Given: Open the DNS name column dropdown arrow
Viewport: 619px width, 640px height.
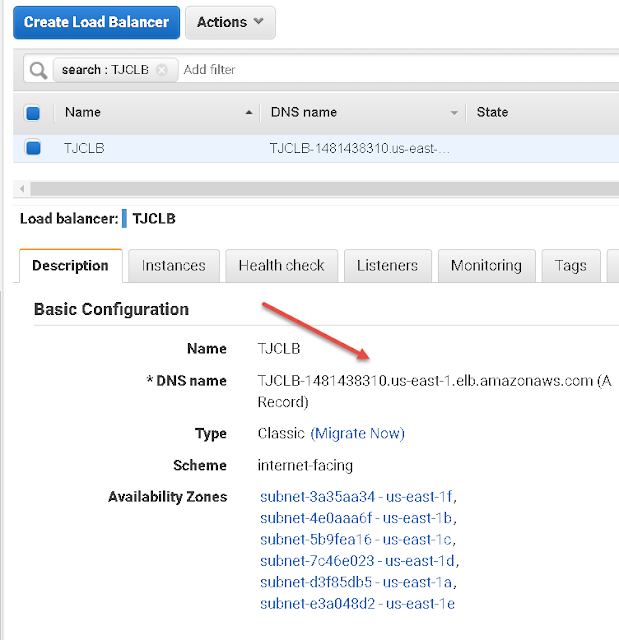Looking at the screenshot, I should tap(454, 113).
